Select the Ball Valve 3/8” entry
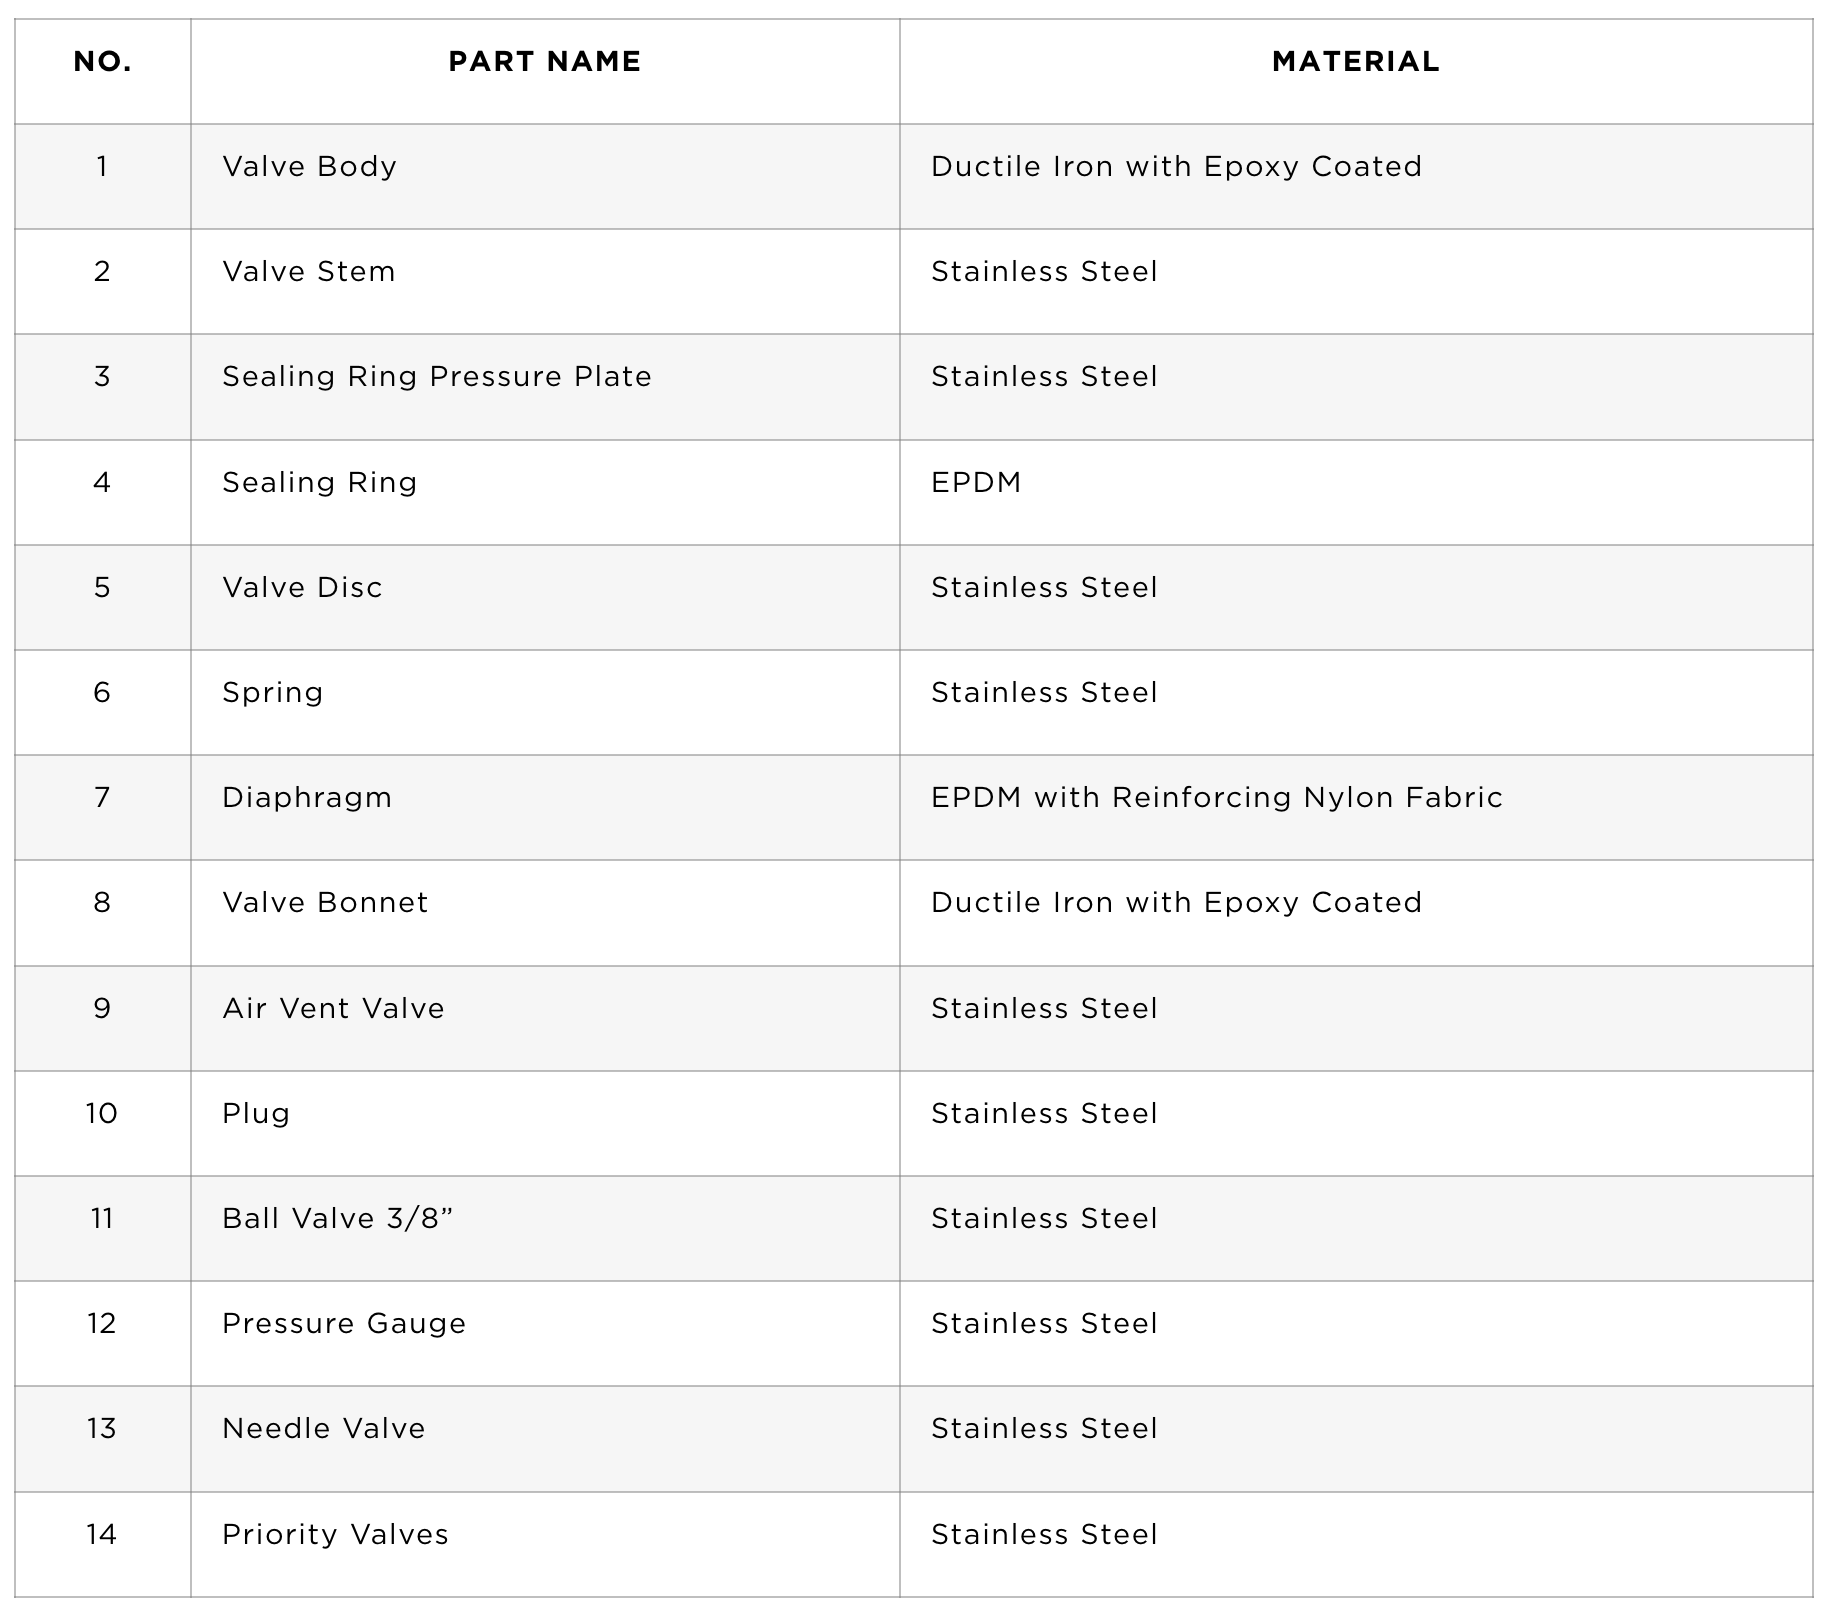This screenshot has height=1616, width=1828. (338, 1219)
